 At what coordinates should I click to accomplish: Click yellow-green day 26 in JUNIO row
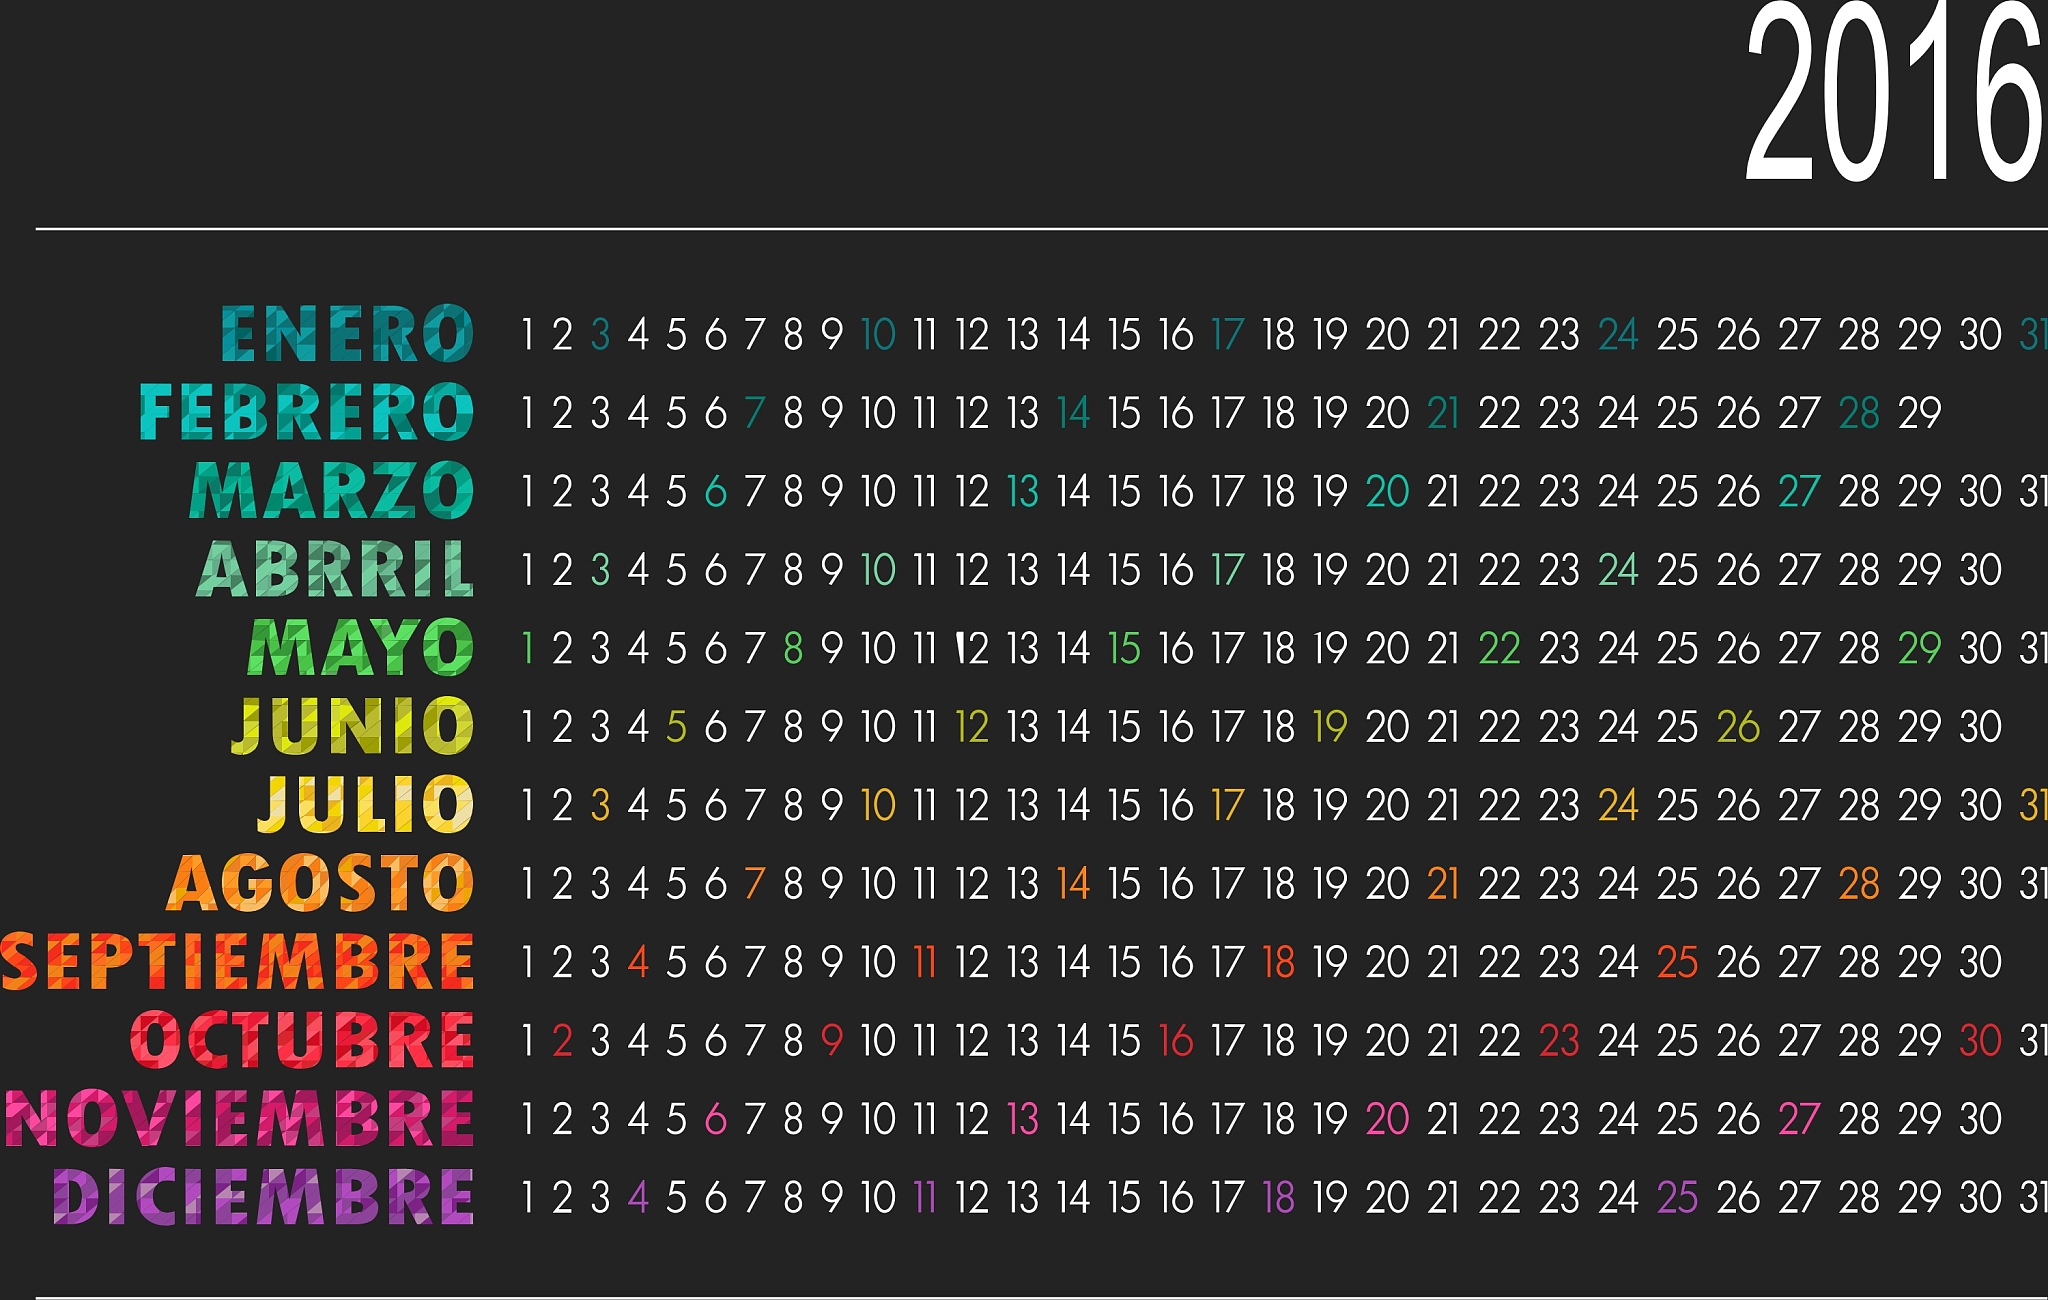pos(1738,727)
